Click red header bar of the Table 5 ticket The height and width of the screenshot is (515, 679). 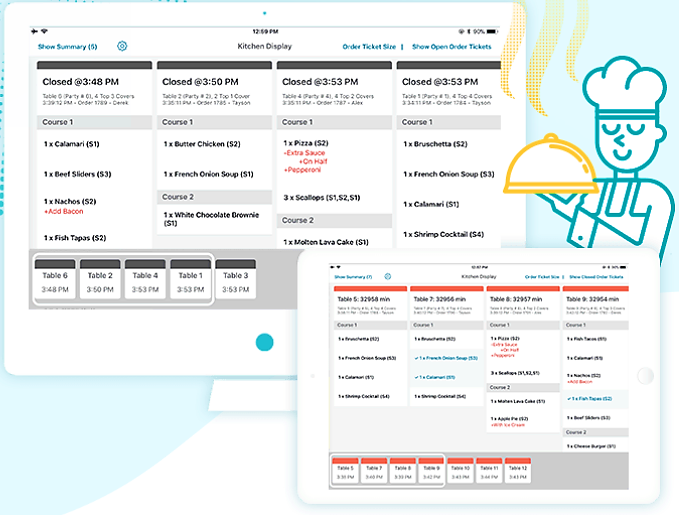(x=369, y=289)
